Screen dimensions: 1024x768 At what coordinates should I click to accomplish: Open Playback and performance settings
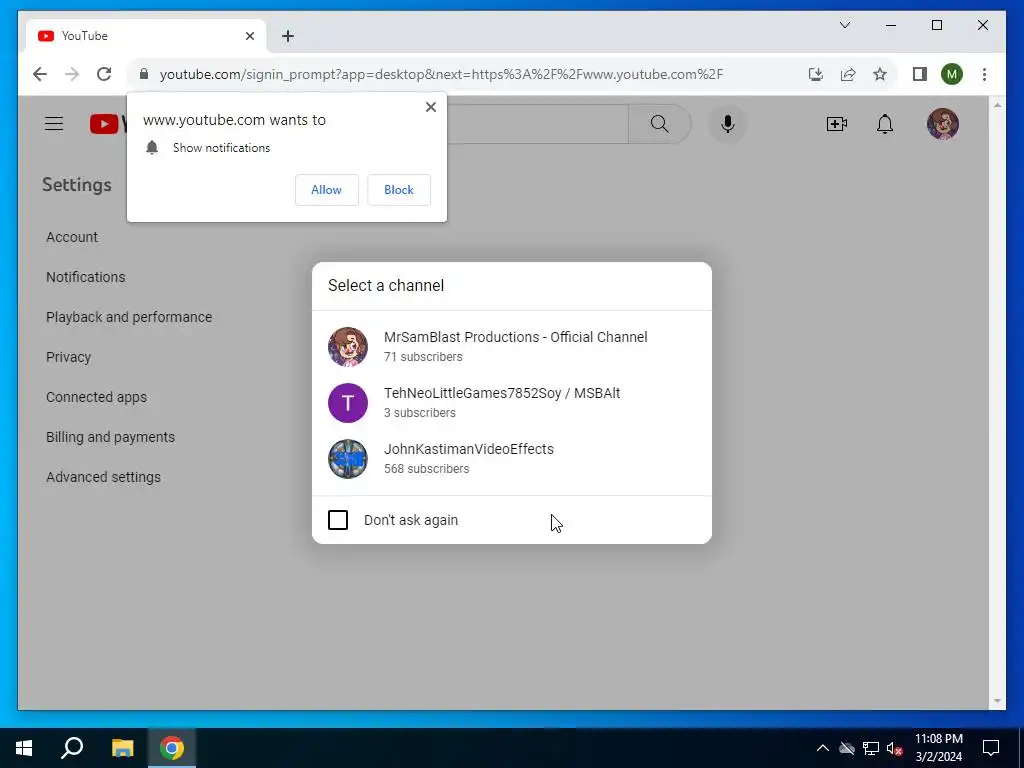129,317
